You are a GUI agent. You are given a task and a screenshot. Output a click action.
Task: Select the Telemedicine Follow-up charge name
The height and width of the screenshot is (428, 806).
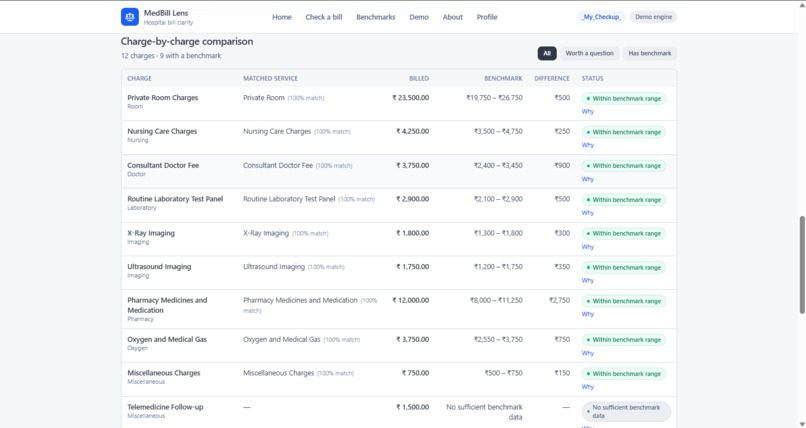pyautogui.click(x=166, y=407)
